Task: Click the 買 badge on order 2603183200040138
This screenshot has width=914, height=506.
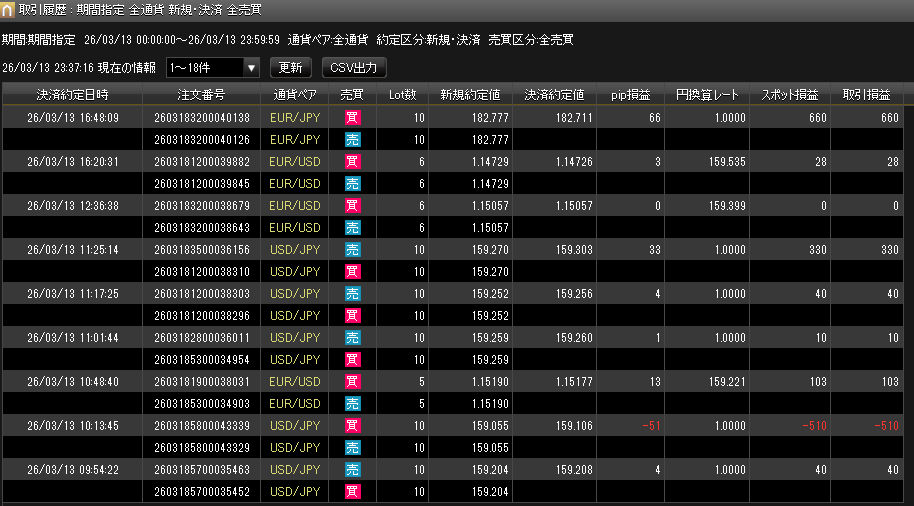Action: [x=352, y=118]
